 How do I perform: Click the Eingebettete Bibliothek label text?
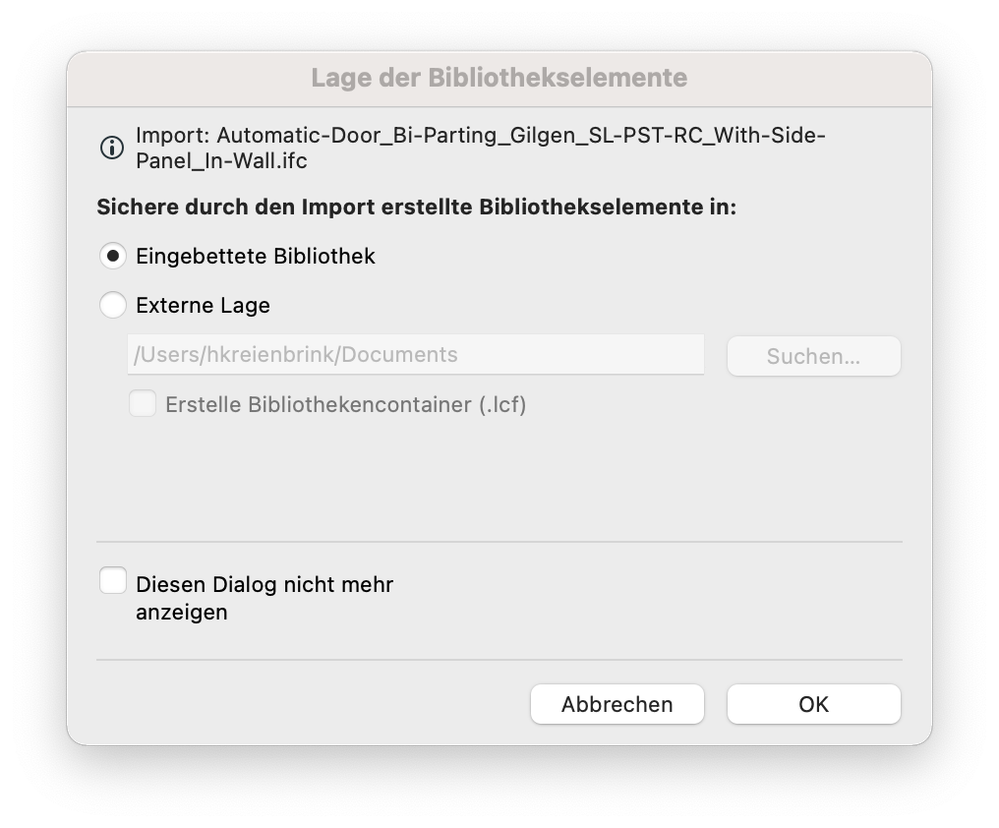(255, 256)
